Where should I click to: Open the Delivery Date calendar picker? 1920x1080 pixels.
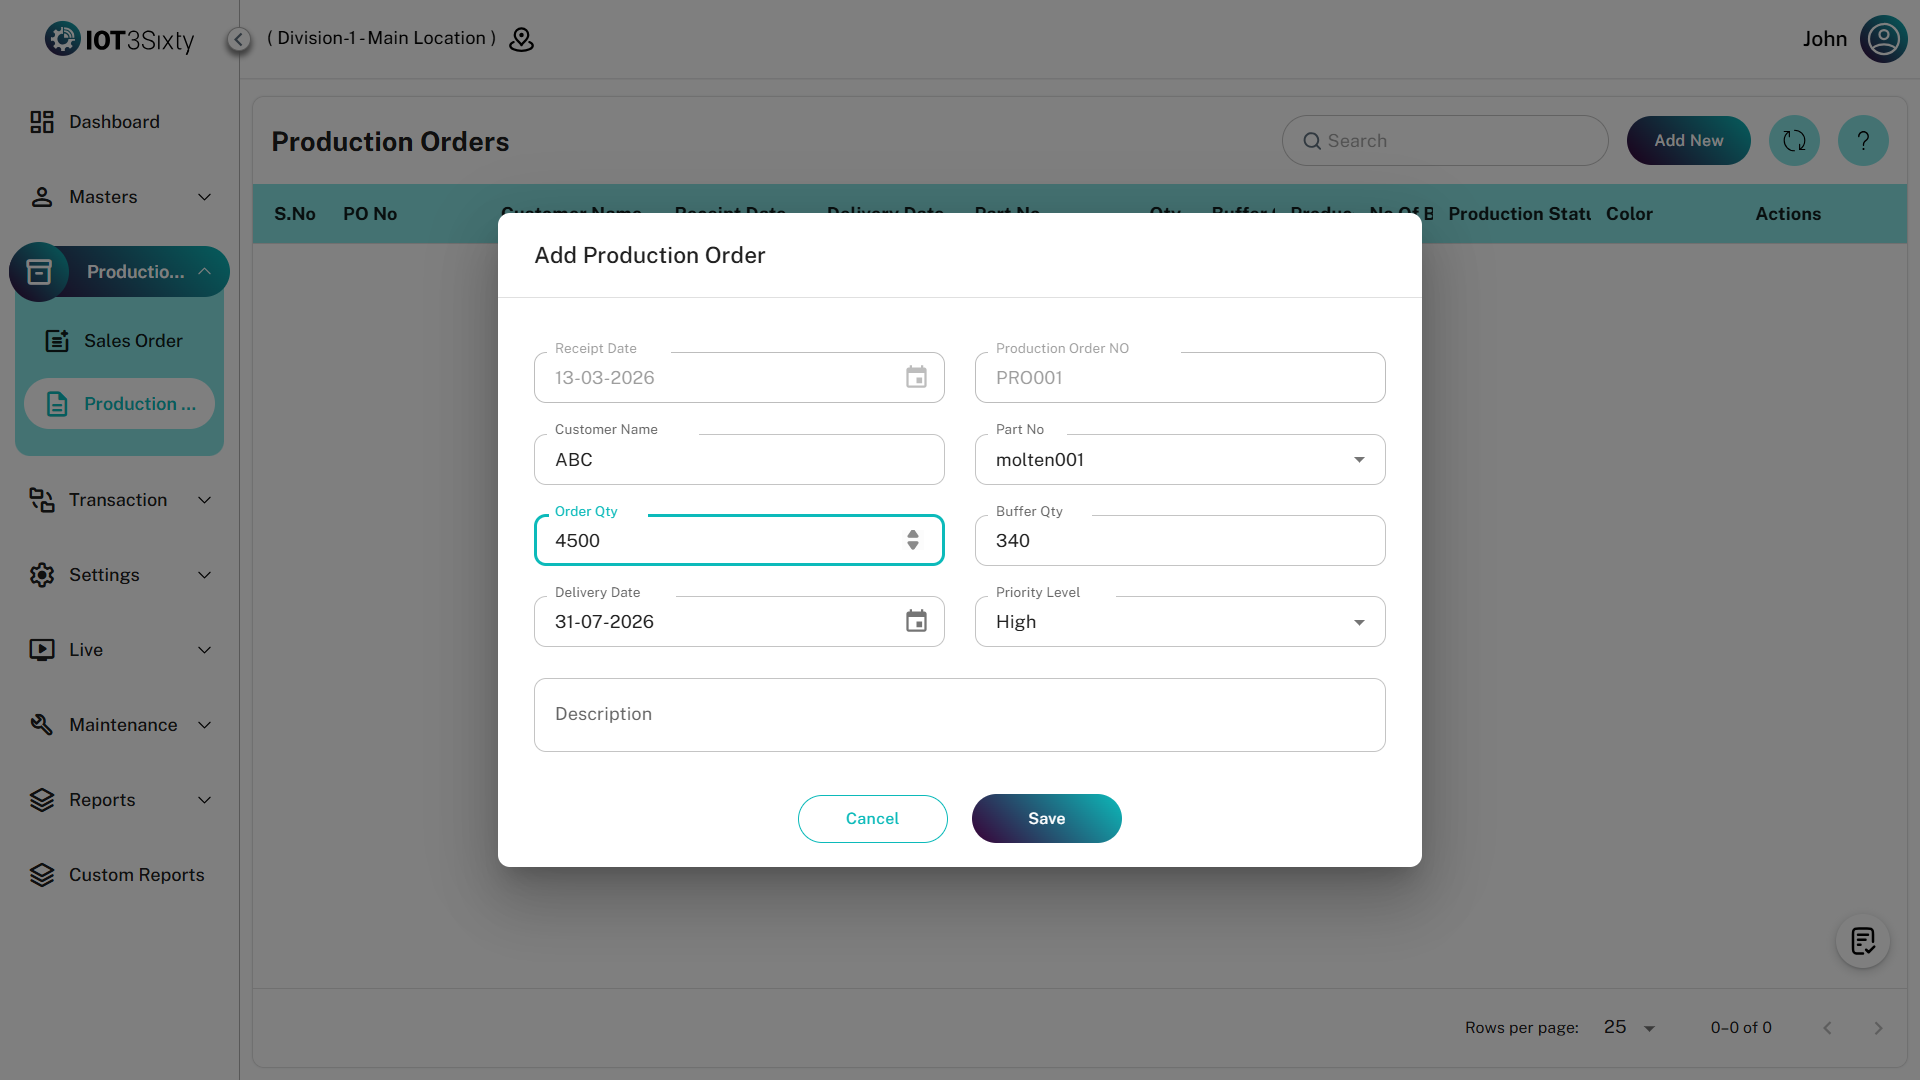(x=916, y=621)
